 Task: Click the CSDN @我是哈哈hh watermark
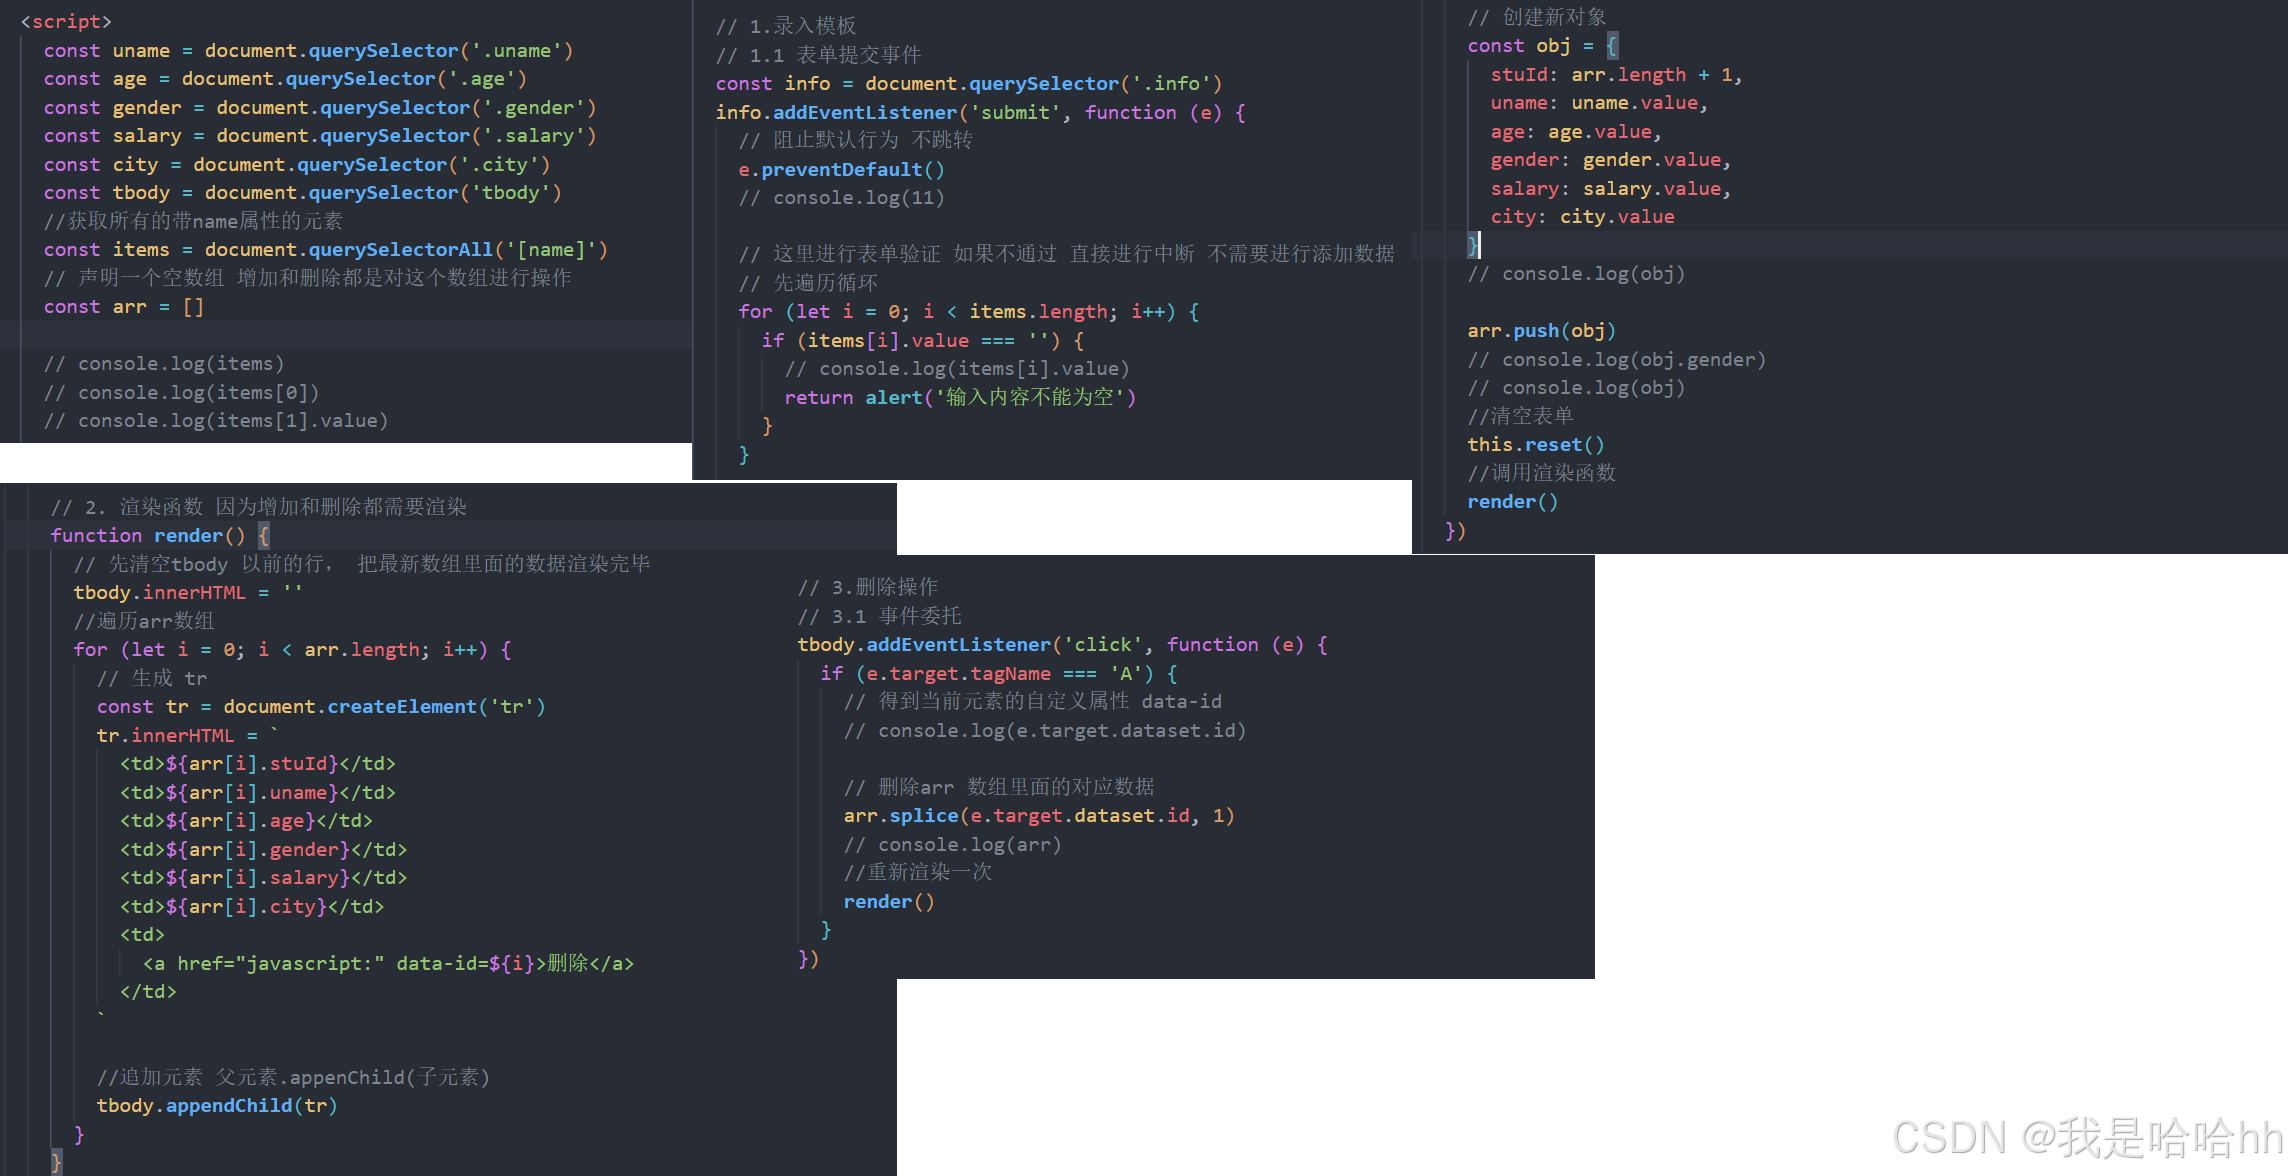pyautogui.click(x=2086, y=1137)
